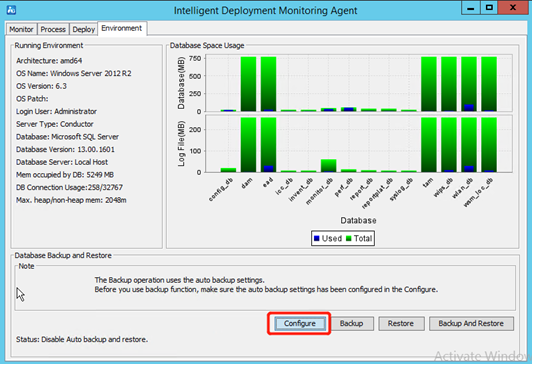Viewport: 533px width, 365px height.
Task: Click the dam bar in Database(MB) chart
Action: (x=248, y=84)
